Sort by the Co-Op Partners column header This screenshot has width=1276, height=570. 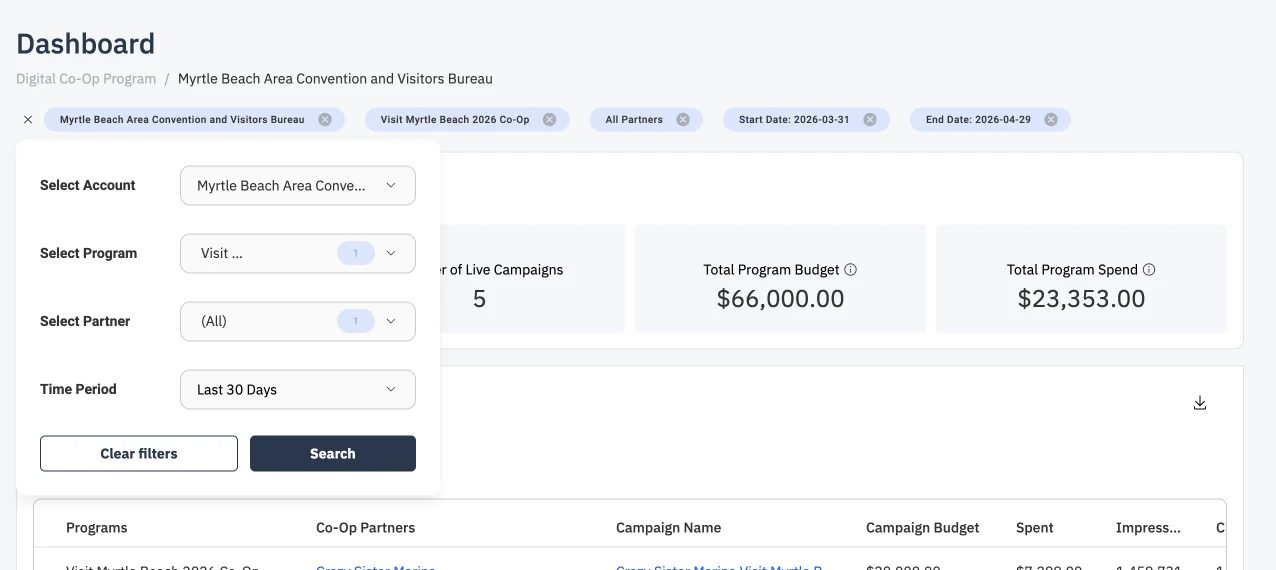[365, 528]
